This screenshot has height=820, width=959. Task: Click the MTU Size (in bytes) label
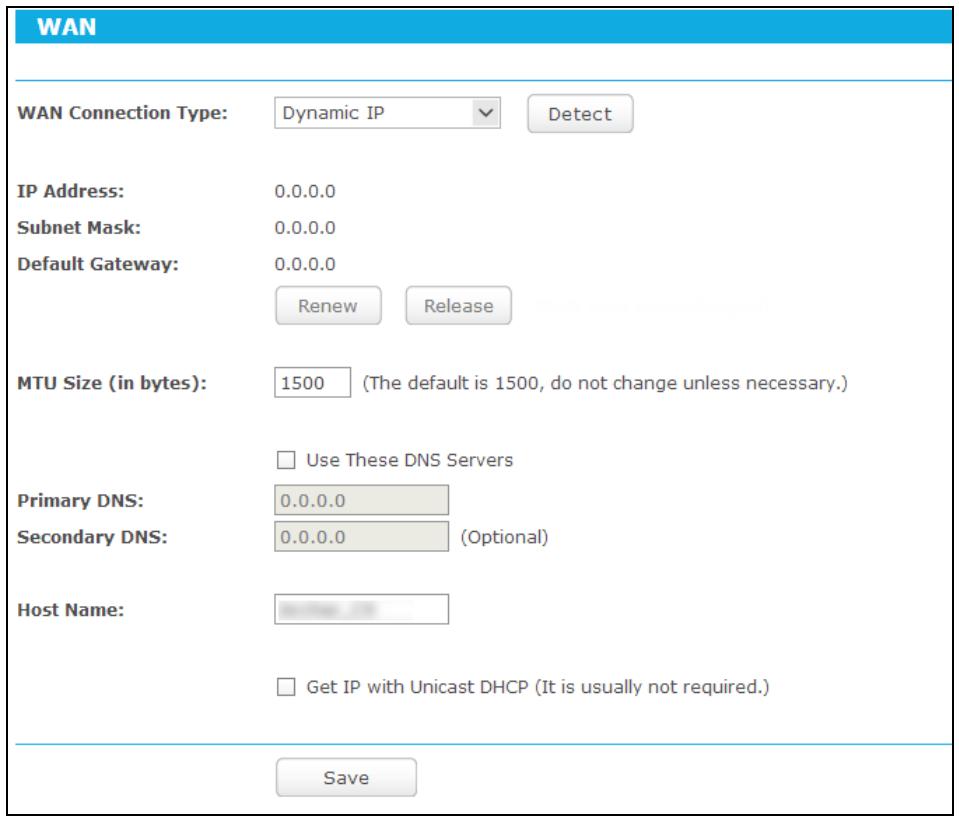click(112, 383)
